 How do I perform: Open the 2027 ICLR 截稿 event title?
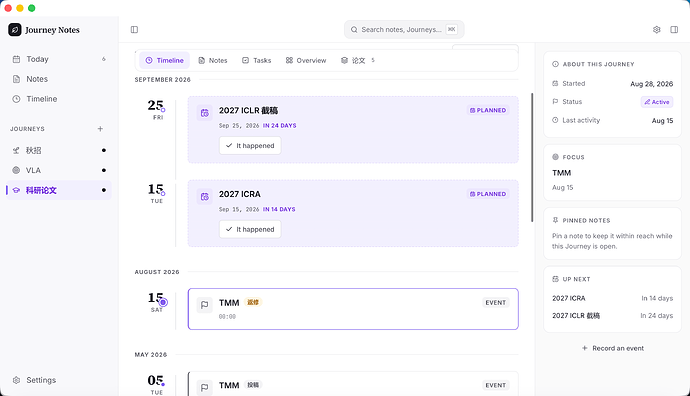[x=249, y=110]
